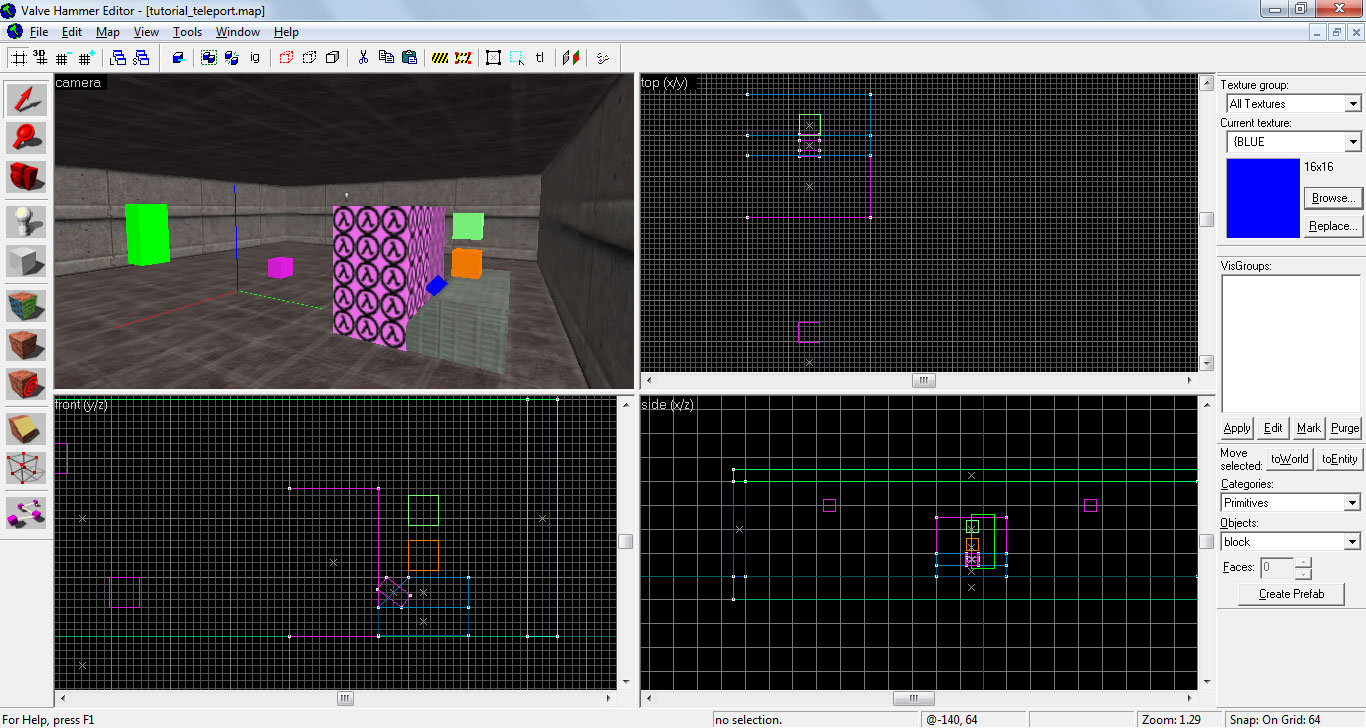This screenshot has width=1366, height=728.
Task: Open the Map menu
Action: pos(107,32)
